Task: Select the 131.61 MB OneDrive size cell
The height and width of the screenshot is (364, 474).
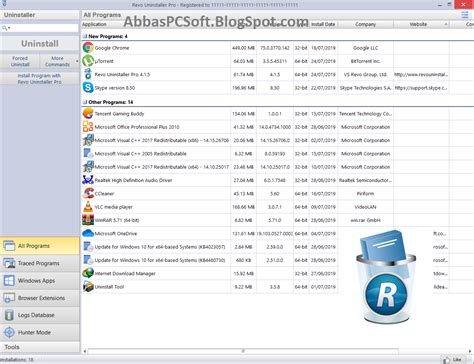Action: [243, 234]
